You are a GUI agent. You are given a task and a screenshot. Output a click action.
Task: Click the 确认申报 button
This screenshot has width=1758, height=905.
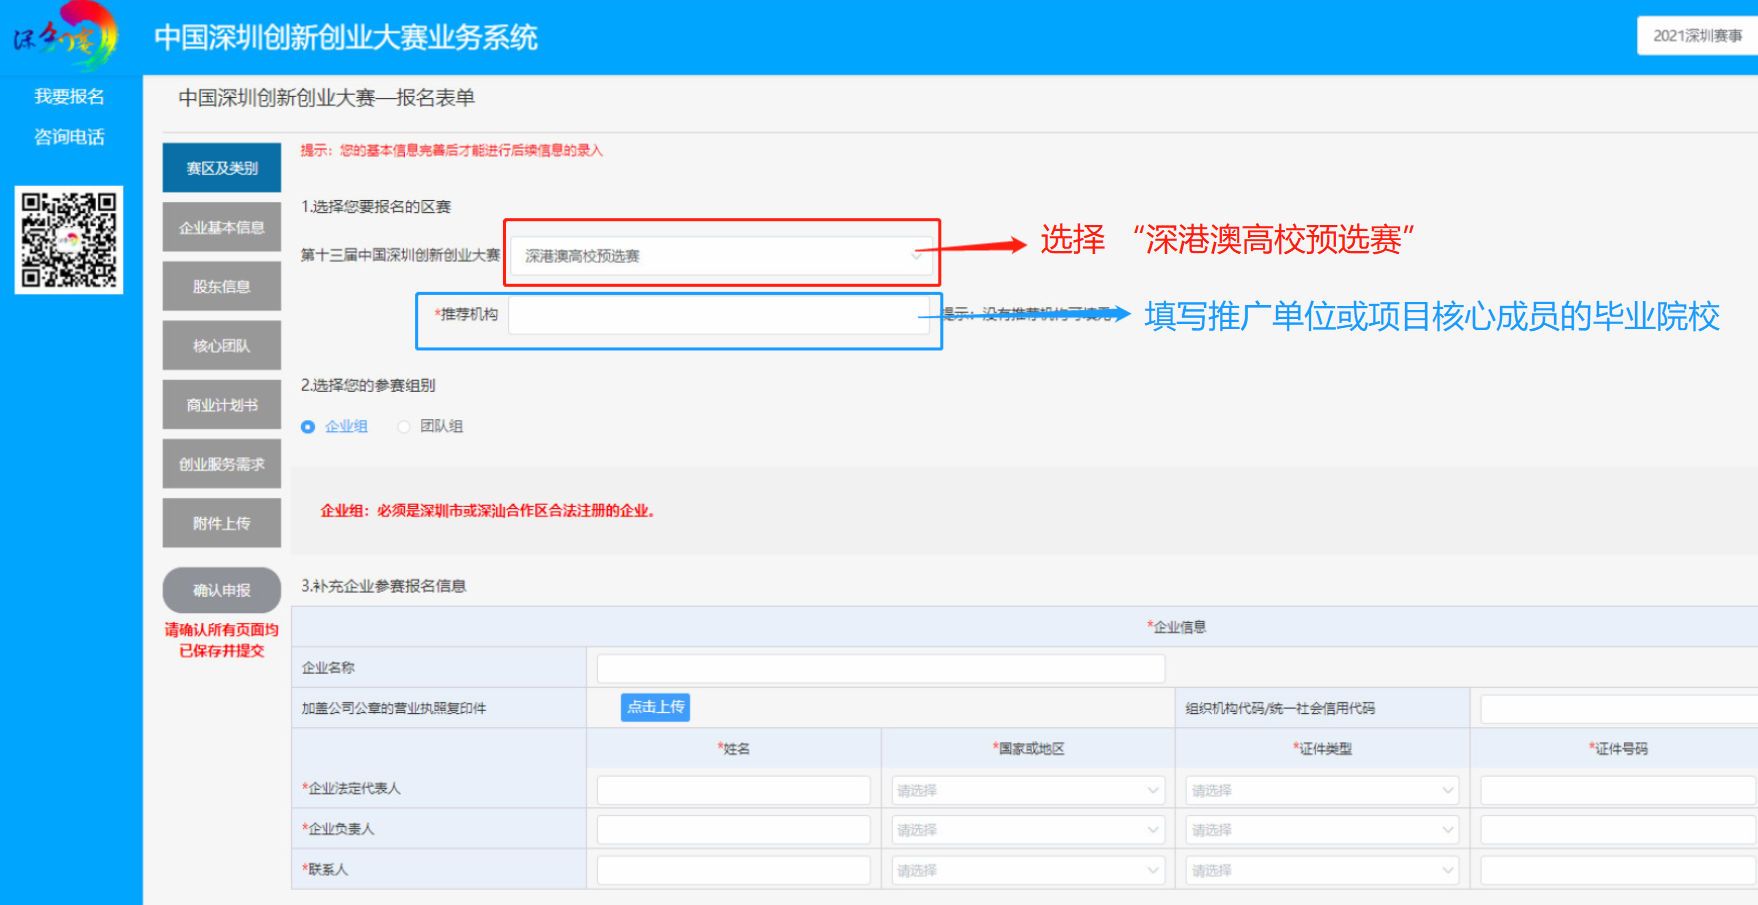[222, 590]
